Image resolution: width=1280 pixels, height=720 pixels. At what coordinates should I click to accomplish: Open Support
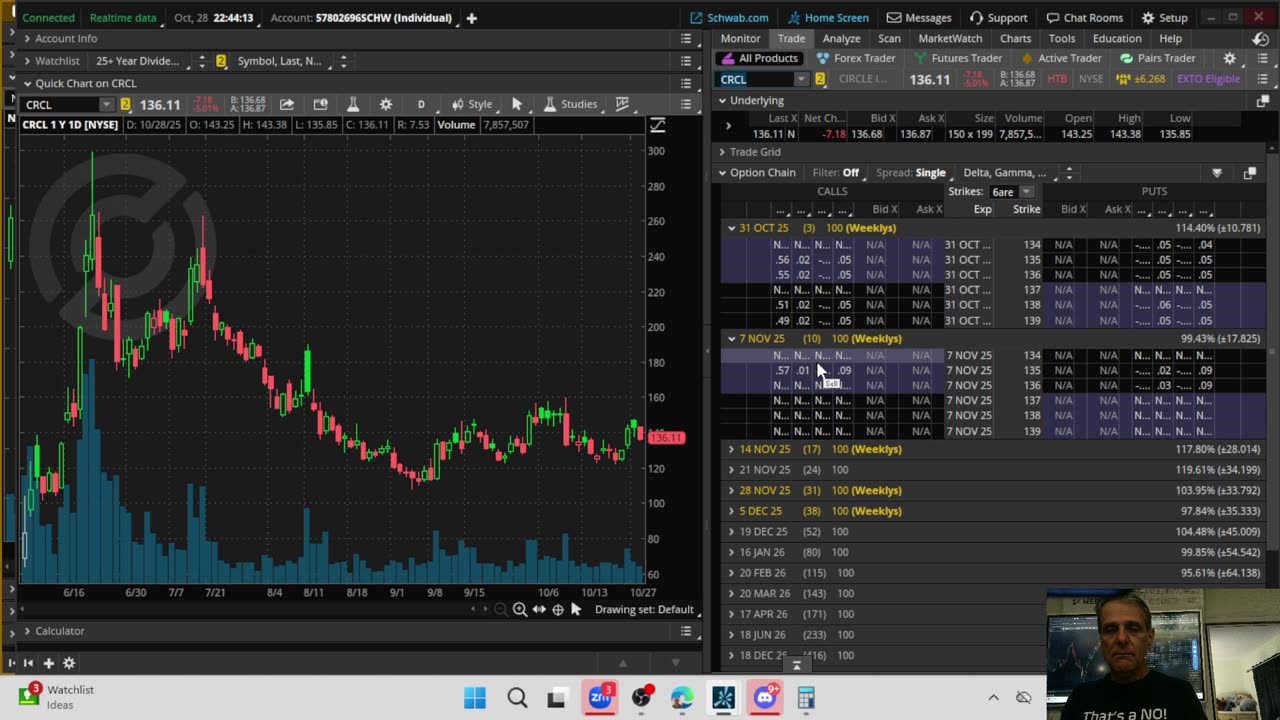[x=998, y=18]
